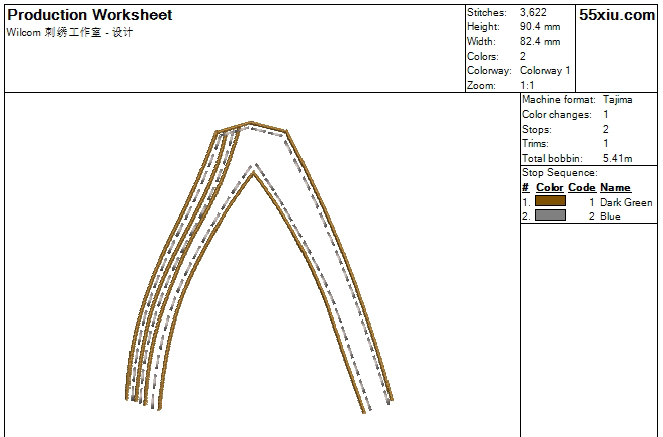Click the Name column header
This screenshot has width=663, height=437.
(615, 187)
